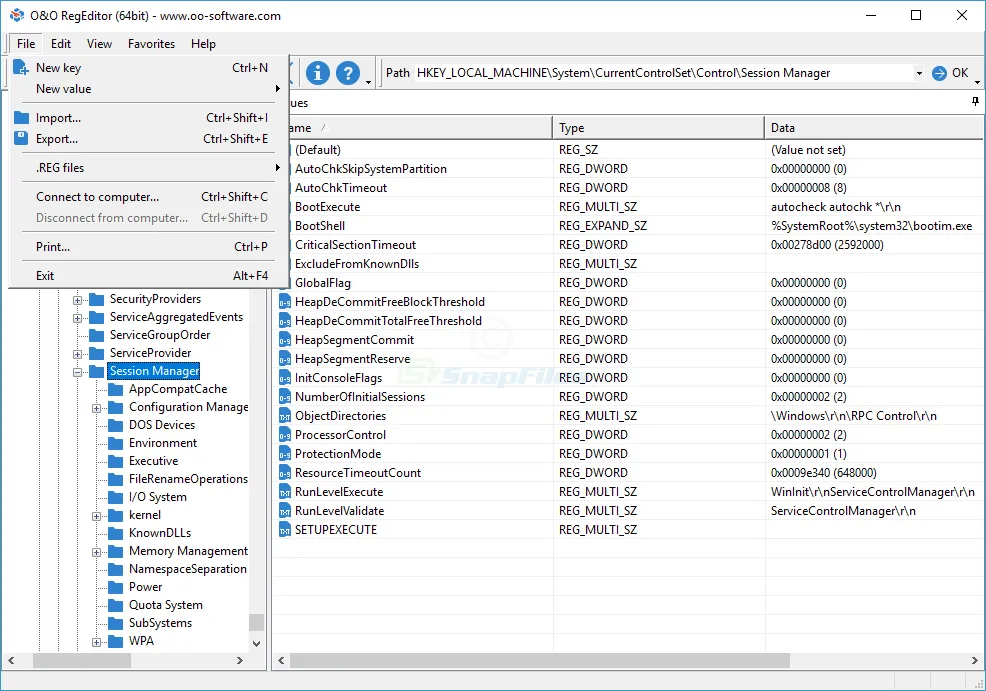Click the Power folder icon in tree
This screenshot has height=691, width=986.
[x=116, y=587]
